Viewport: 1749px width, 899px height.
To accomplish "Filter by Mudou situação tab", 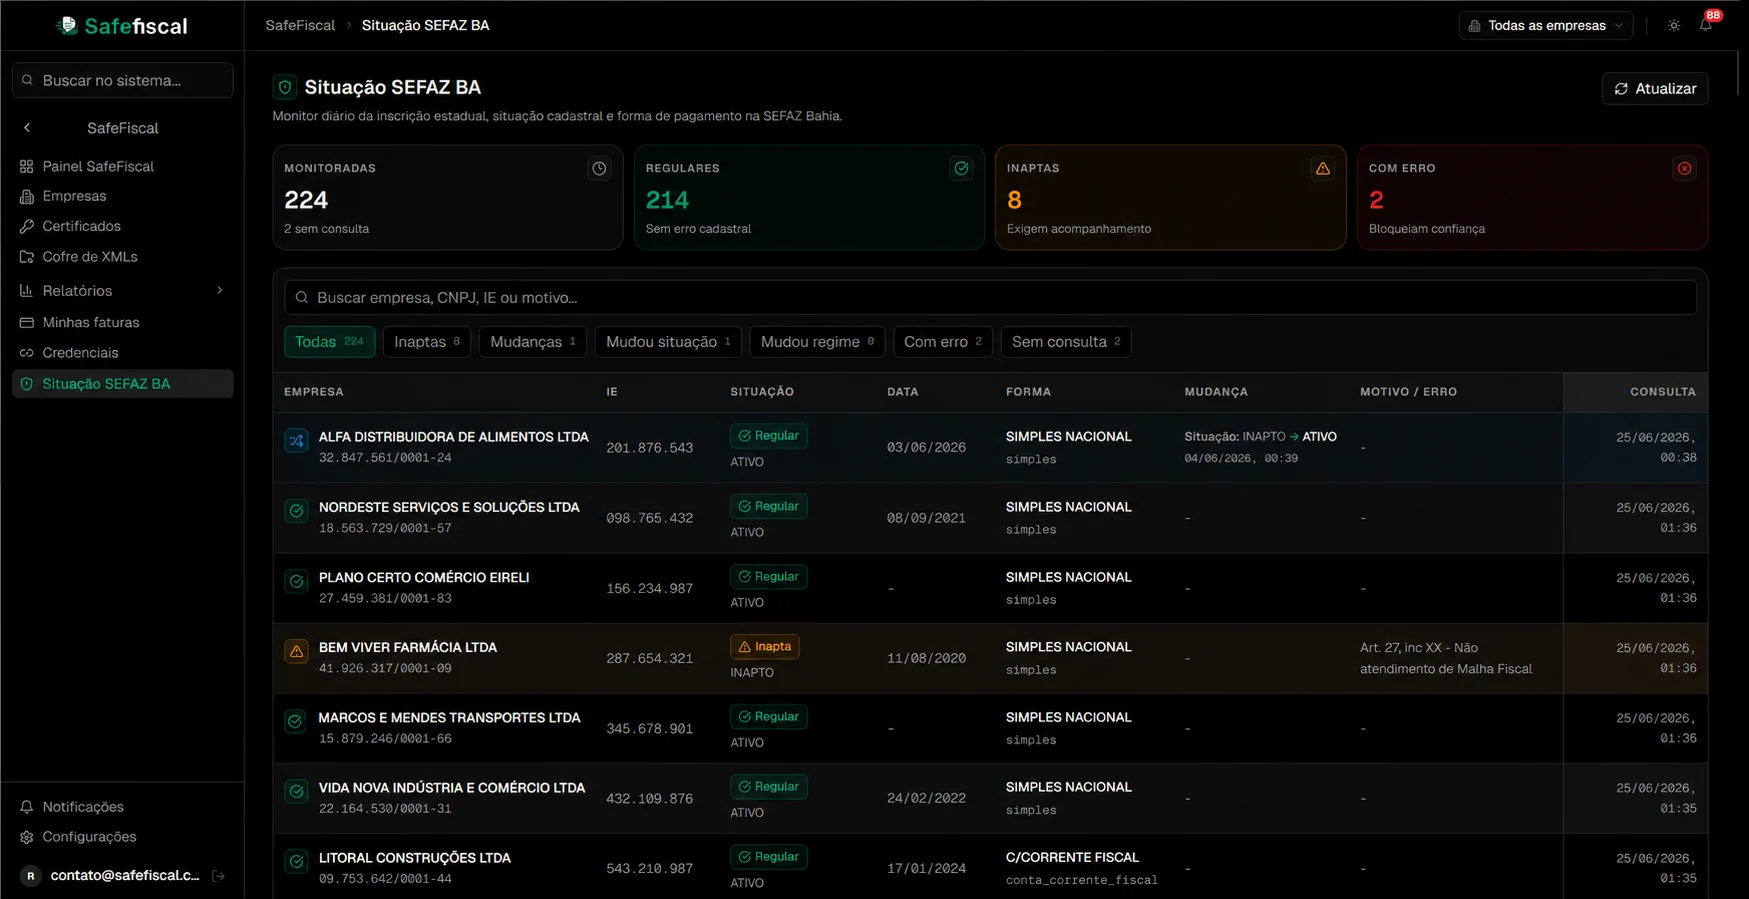I will coord(668,342).
